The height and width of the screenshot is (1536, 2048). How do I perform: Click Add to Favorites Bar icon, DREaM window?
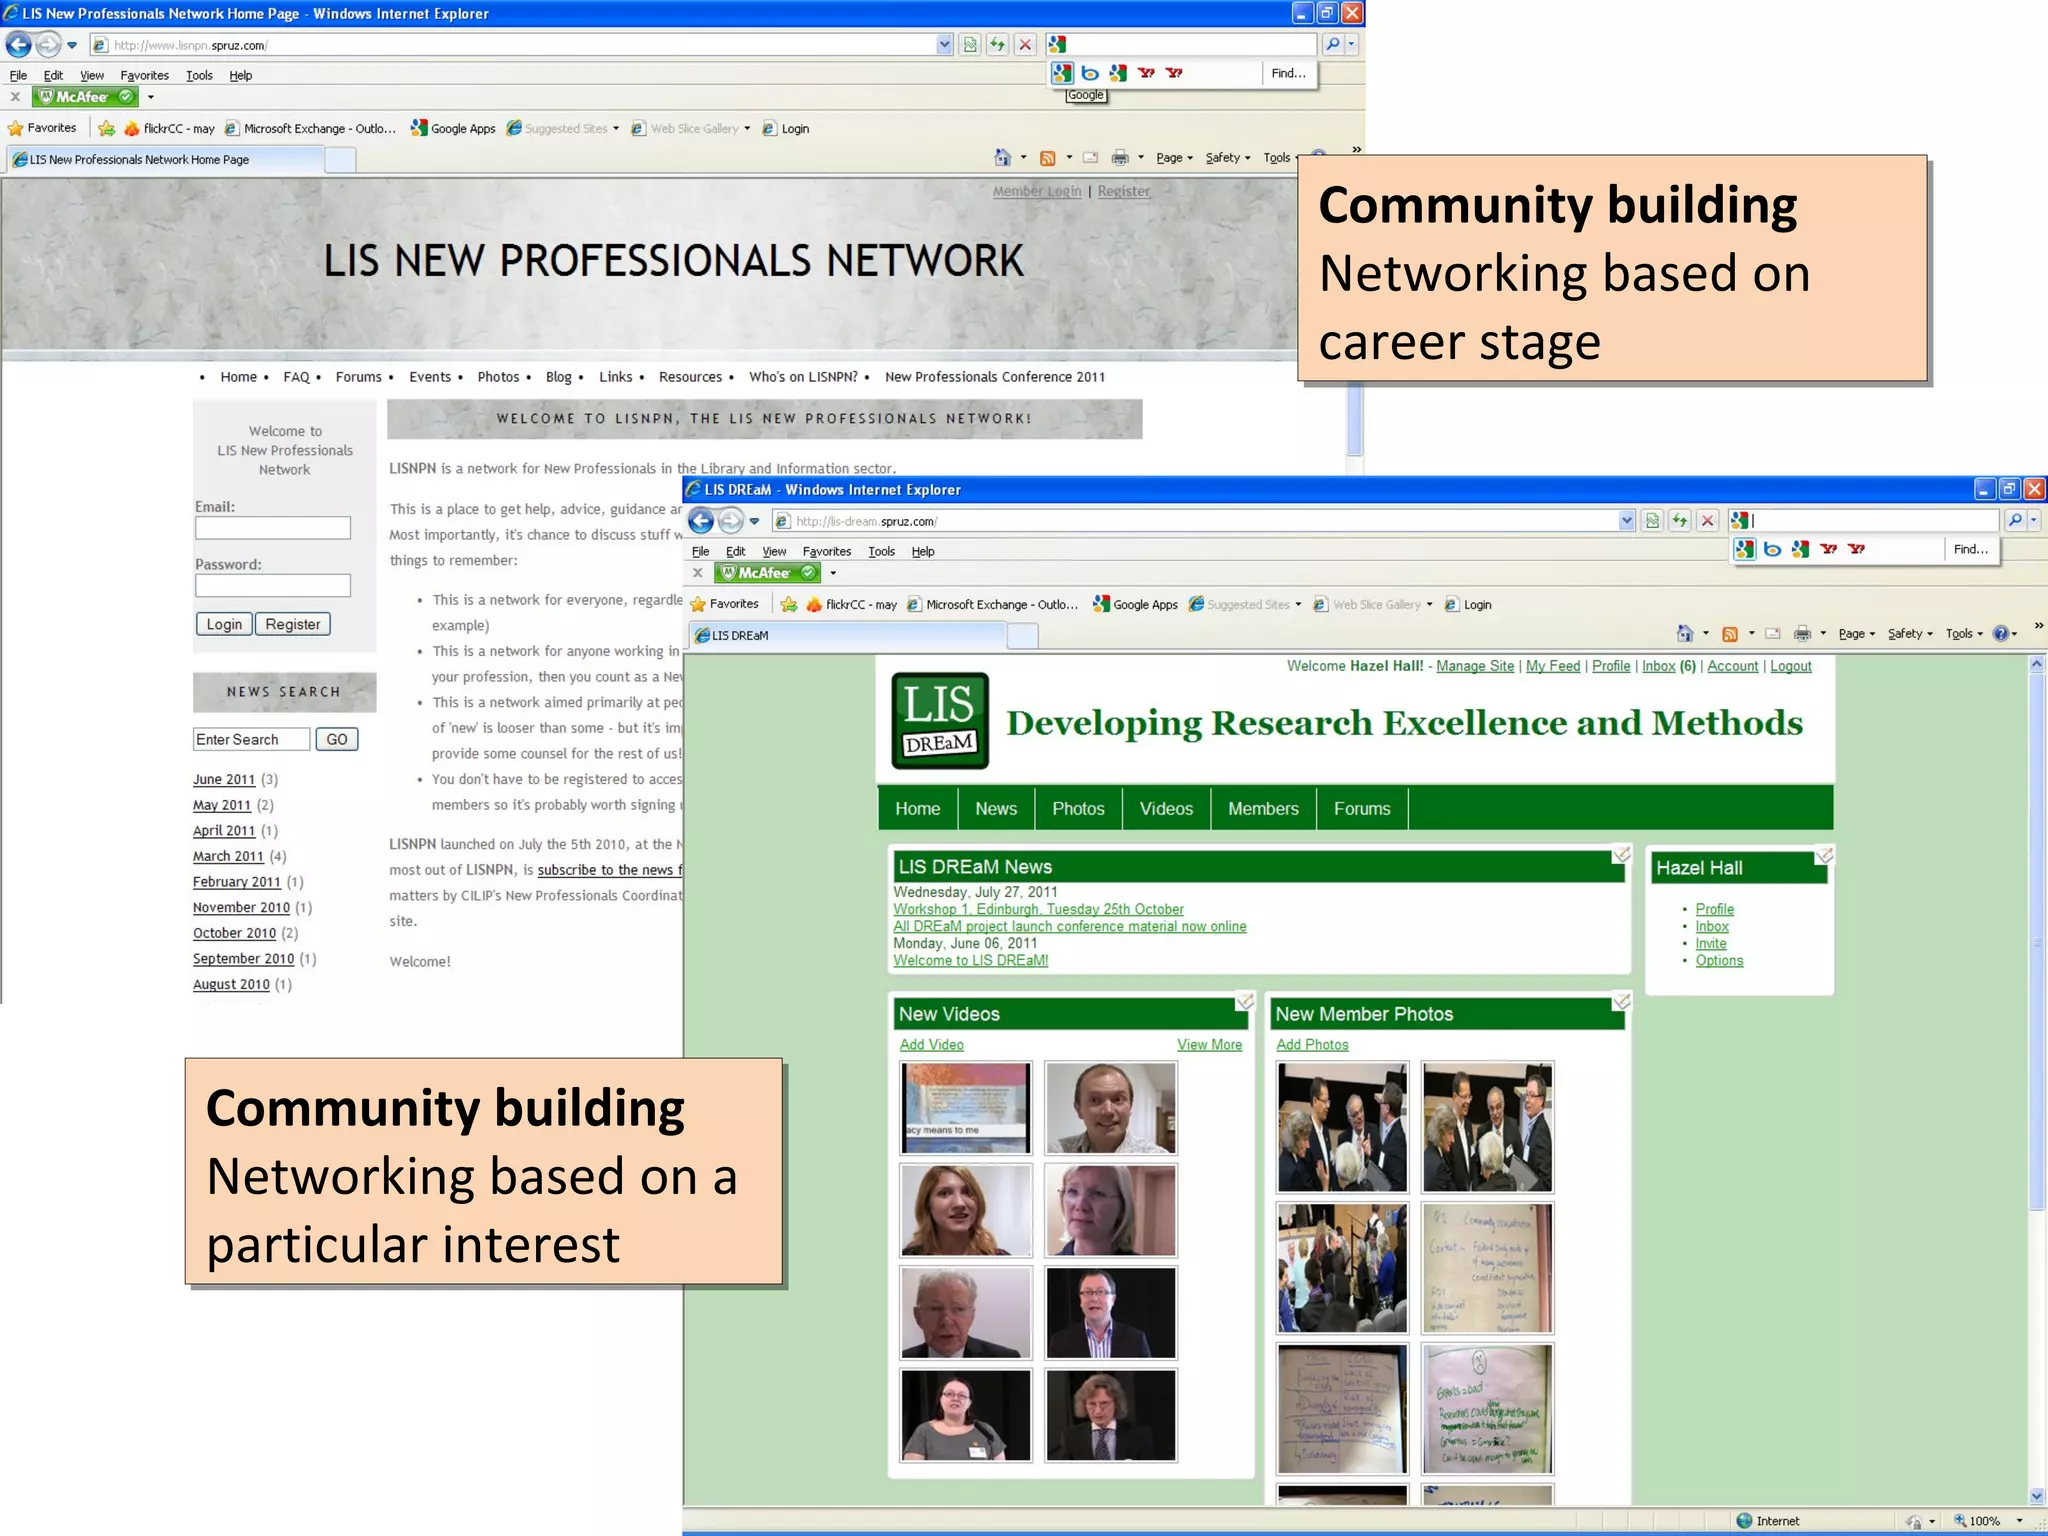(789, 604)
